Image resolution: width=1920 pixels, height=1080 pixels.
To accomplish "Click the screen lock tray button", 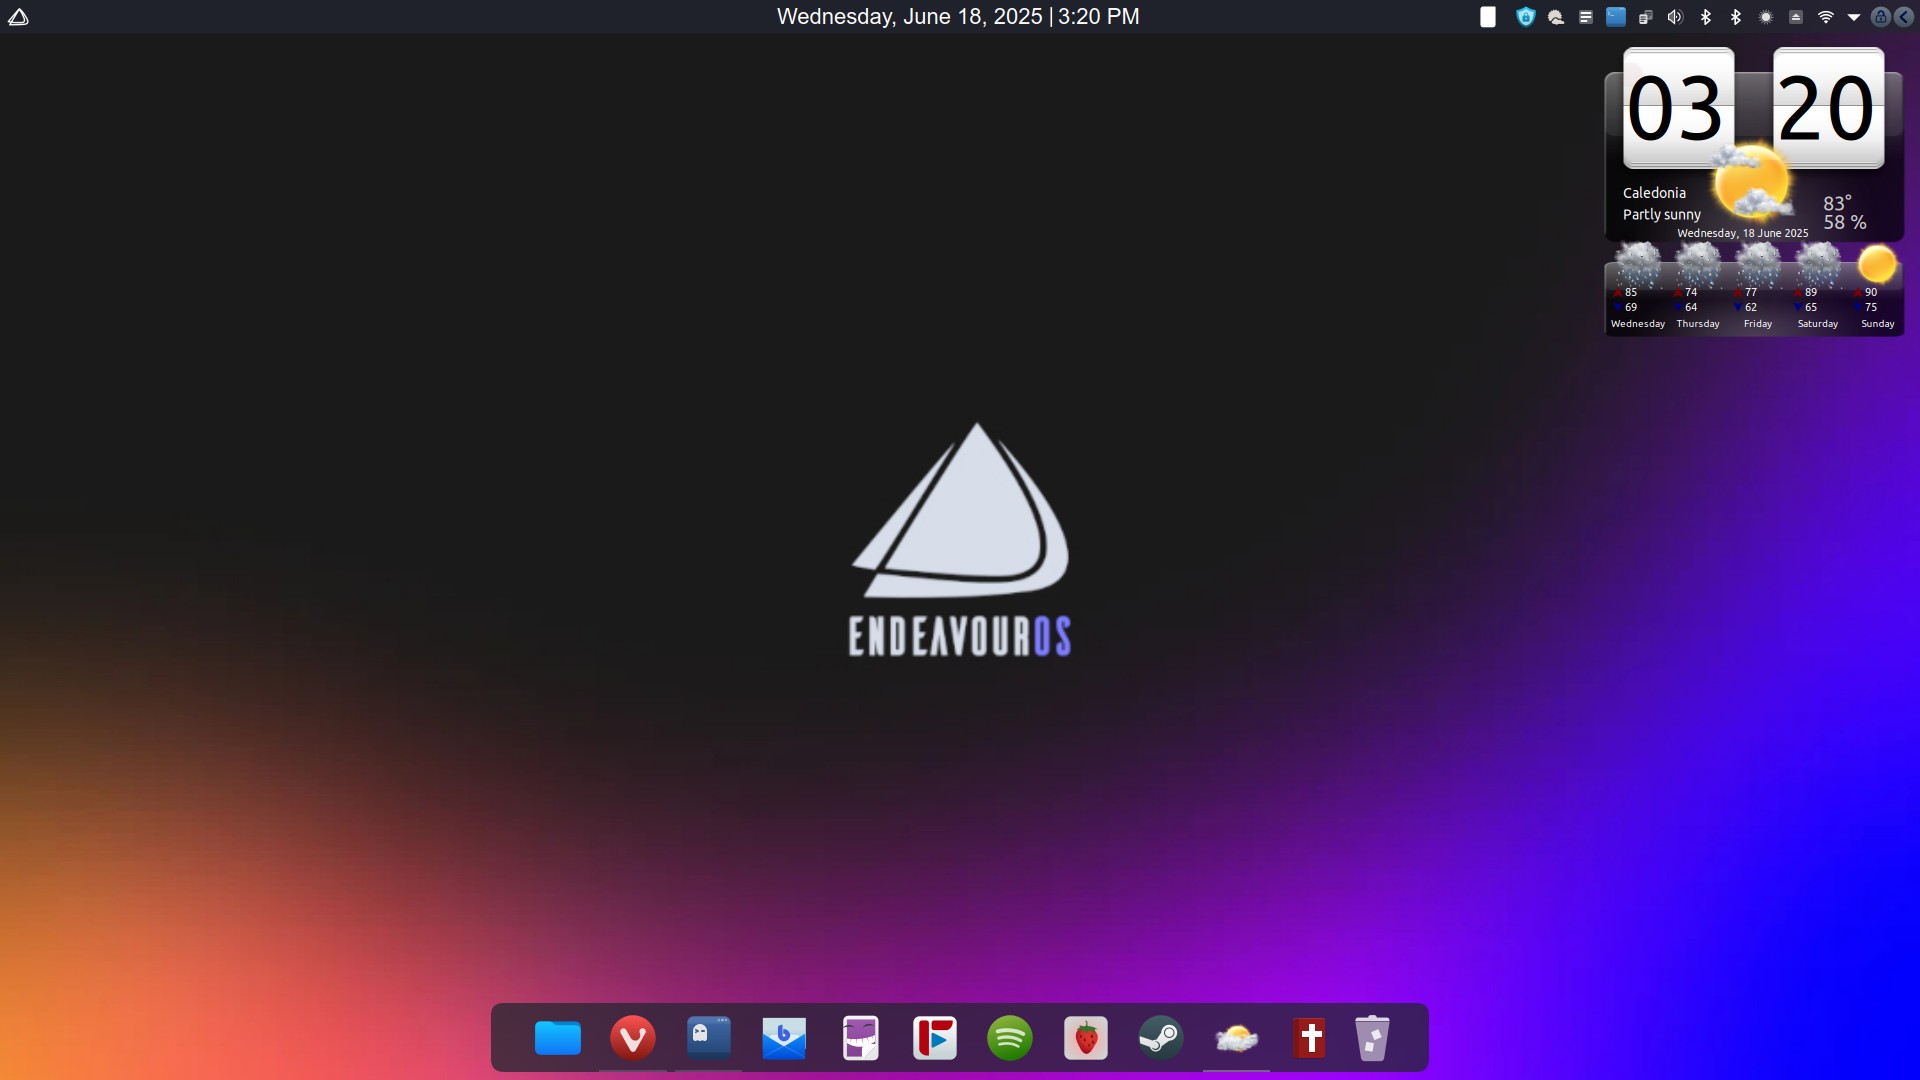I will pyautogui.click(x=1880, y=17).
